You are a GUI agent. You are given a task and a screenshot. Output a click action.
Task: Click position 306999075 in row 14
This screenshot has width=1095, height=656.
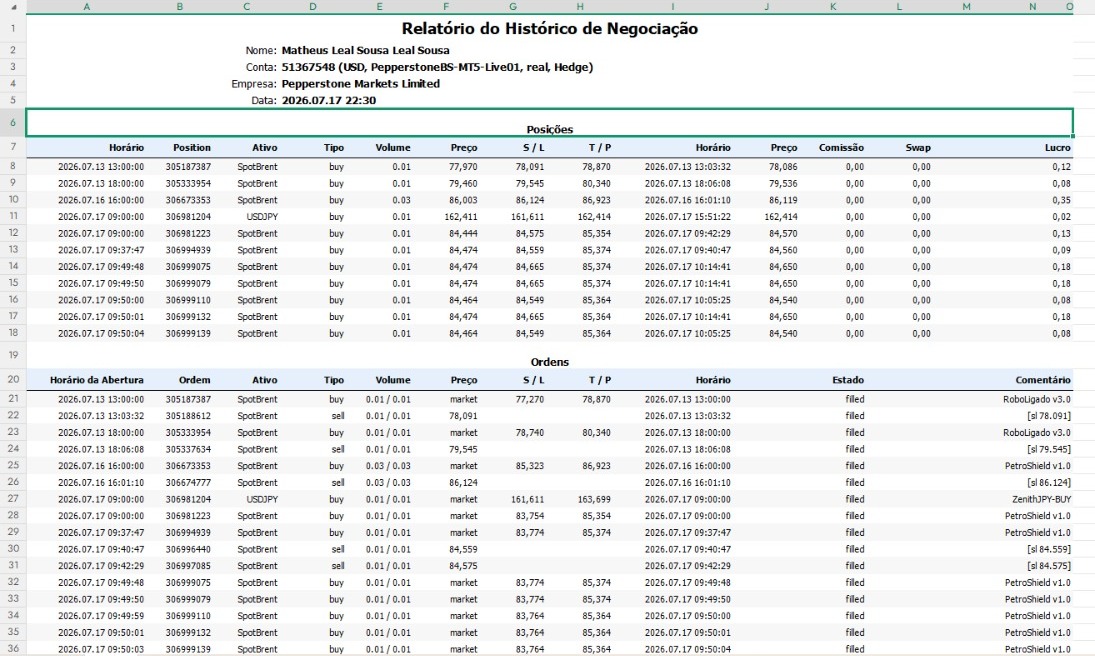(x=188, y=267)
